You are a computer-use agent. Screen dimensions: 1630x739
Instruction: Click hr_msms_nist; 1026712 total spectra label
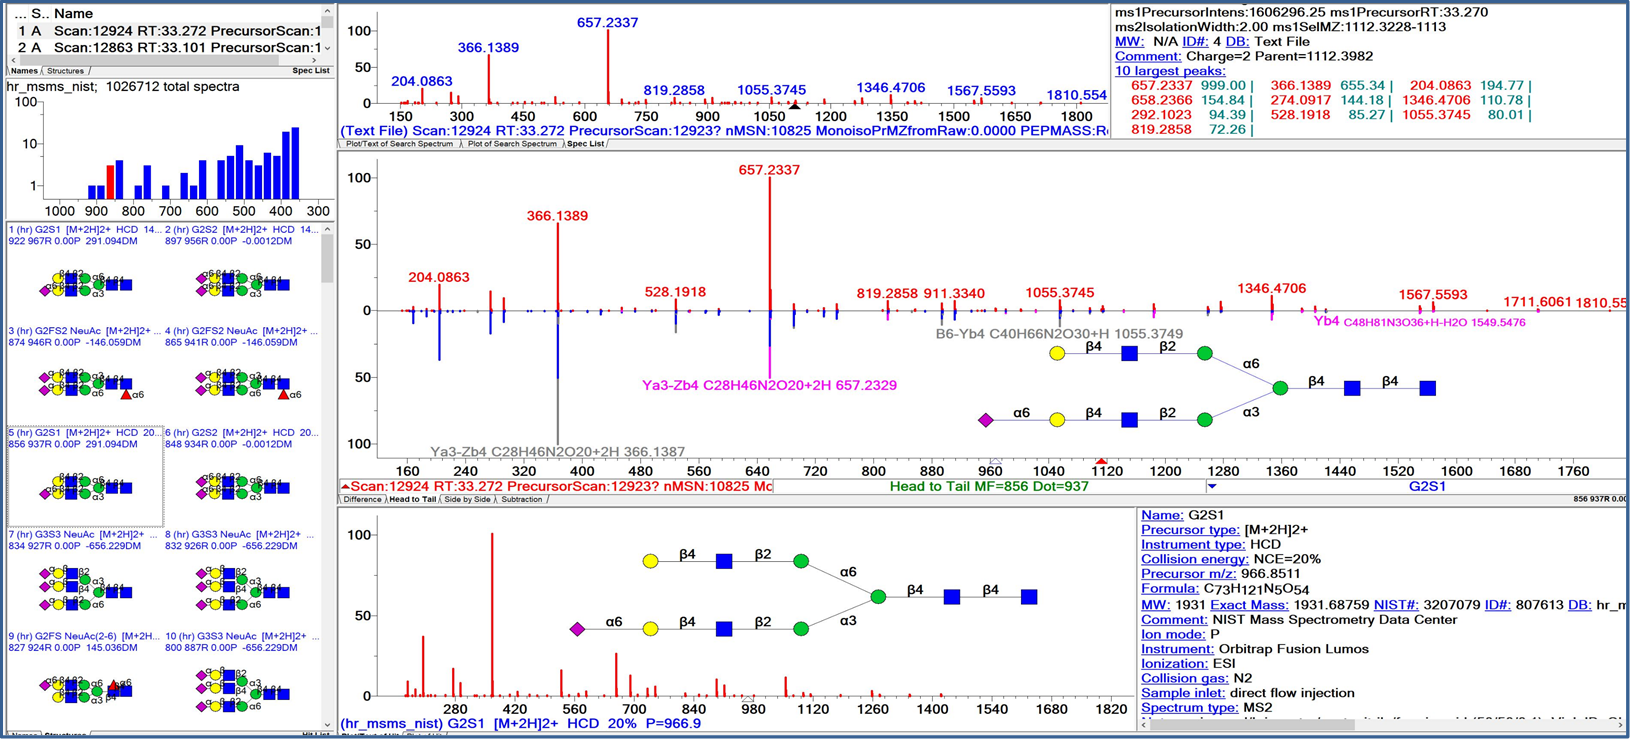123,87
